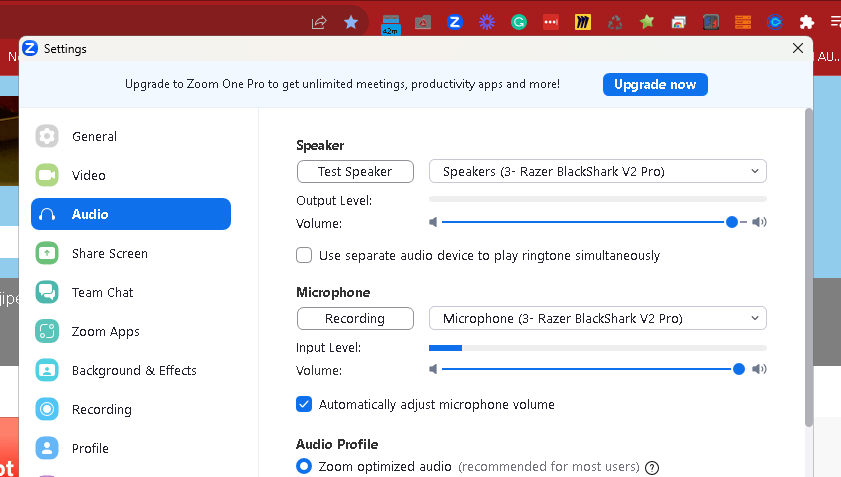Click the gray folder extension icon
The height and width of the screenshot is (477, 841).
(423, 22)
